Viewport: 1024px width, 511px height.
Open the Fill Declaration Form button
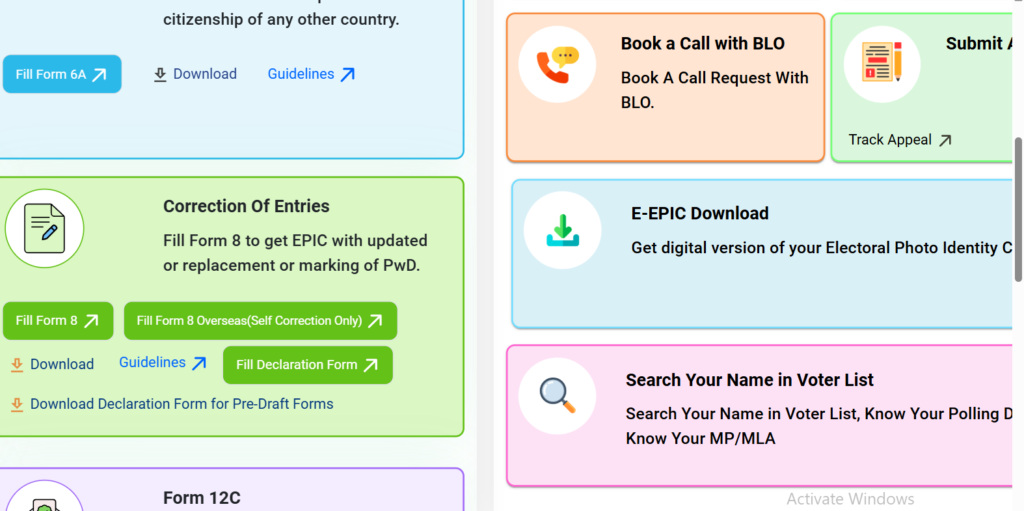pyautogui.click(x=307, y=365)
